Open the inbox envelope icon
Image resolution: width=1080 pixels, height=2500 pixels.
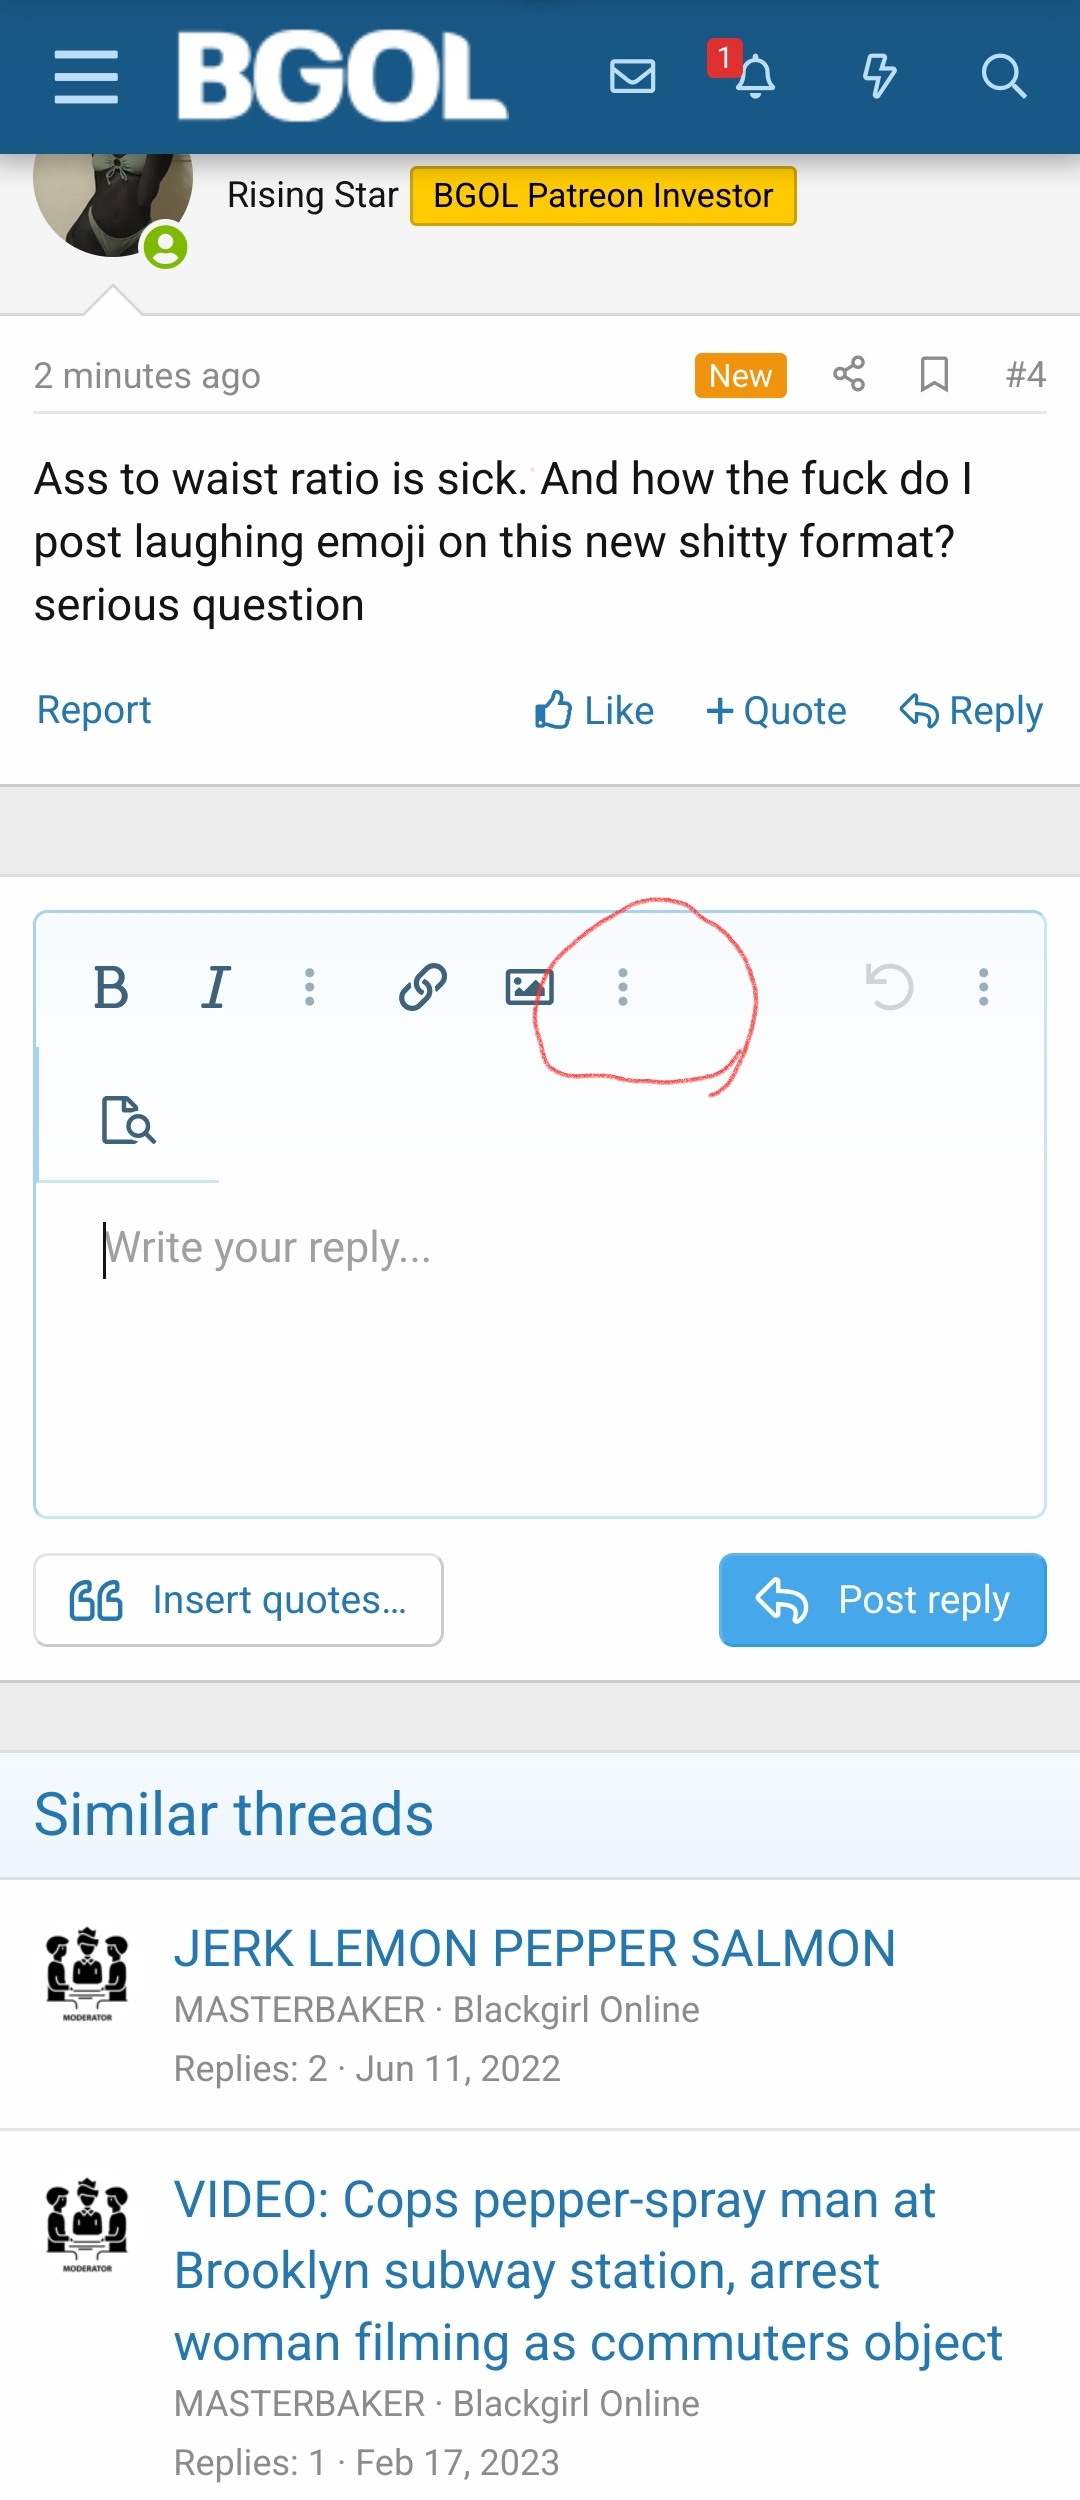[x=632, y=76]
